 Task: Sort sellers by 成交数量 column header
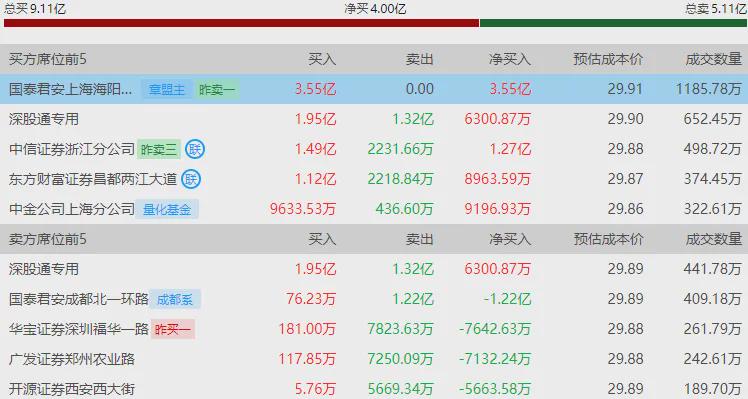pyautogui.click(x=714, y=239)
